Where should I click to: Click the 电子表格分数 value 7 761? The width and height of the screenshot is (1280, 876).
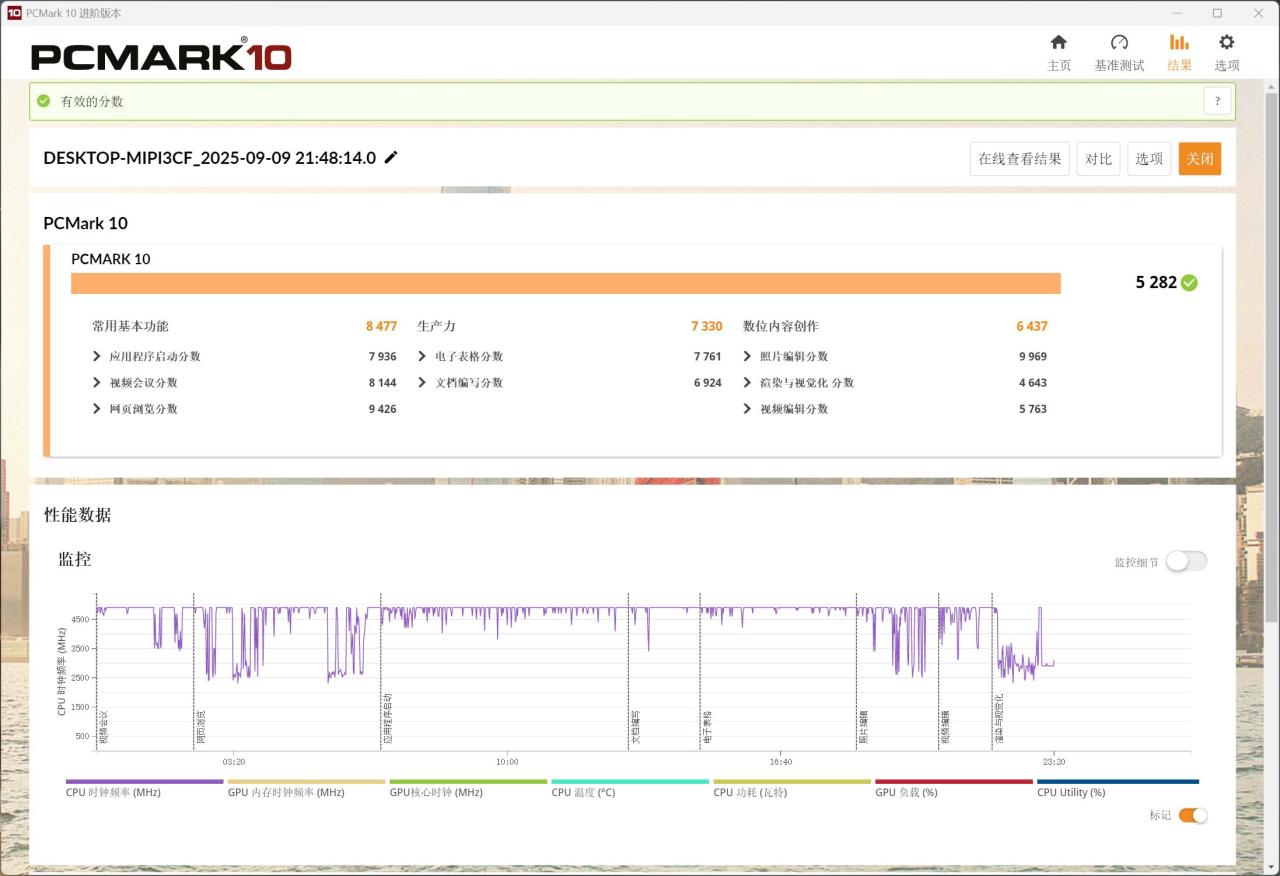pyautogui.click(x=707, y=356)
